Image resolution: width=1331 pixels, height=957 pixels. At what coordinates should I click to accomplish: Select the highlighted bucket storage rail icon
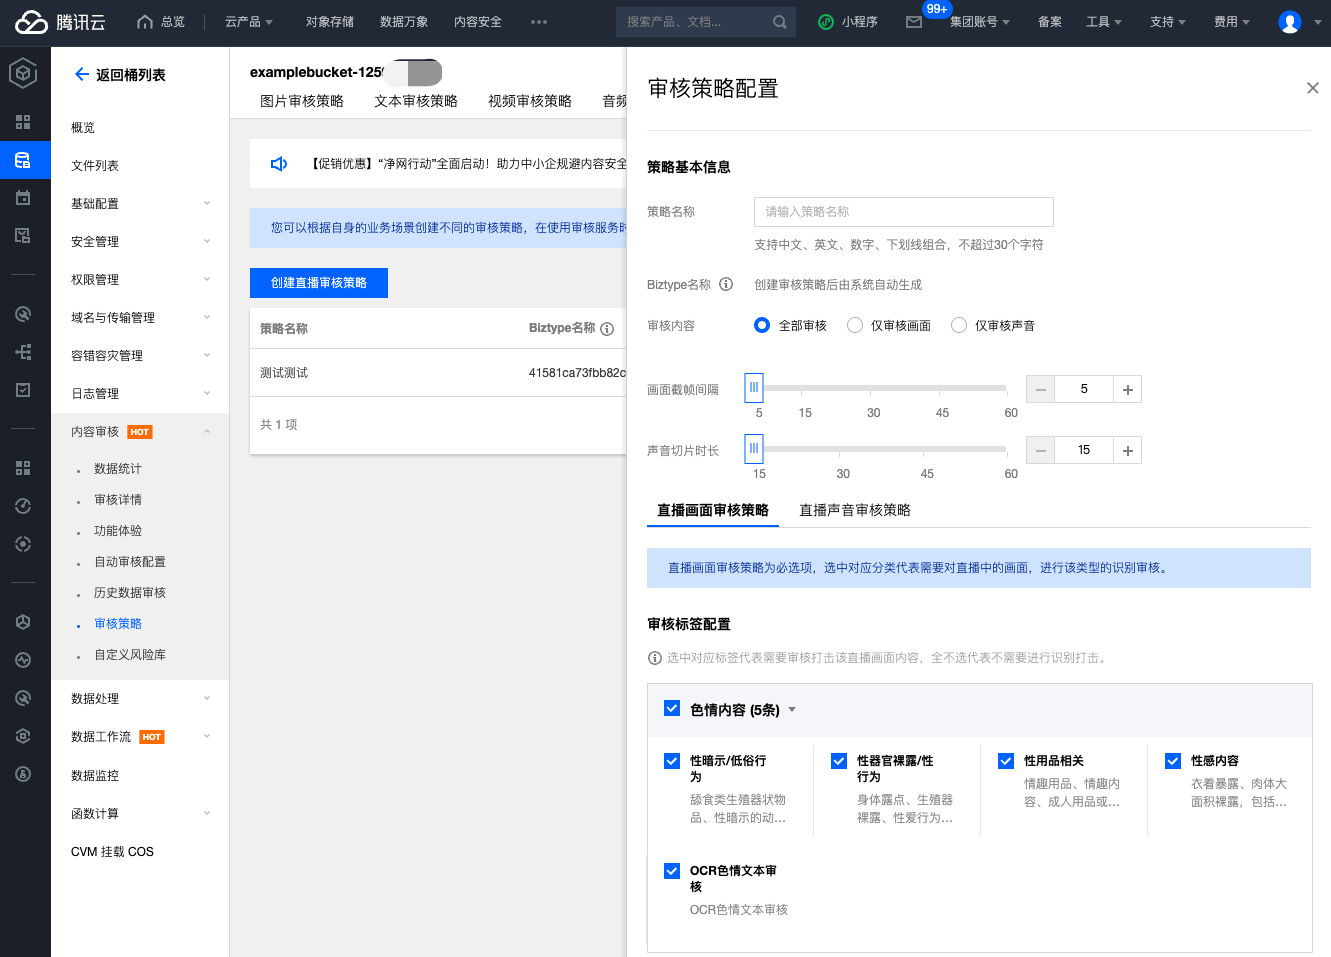click(23, 160)
